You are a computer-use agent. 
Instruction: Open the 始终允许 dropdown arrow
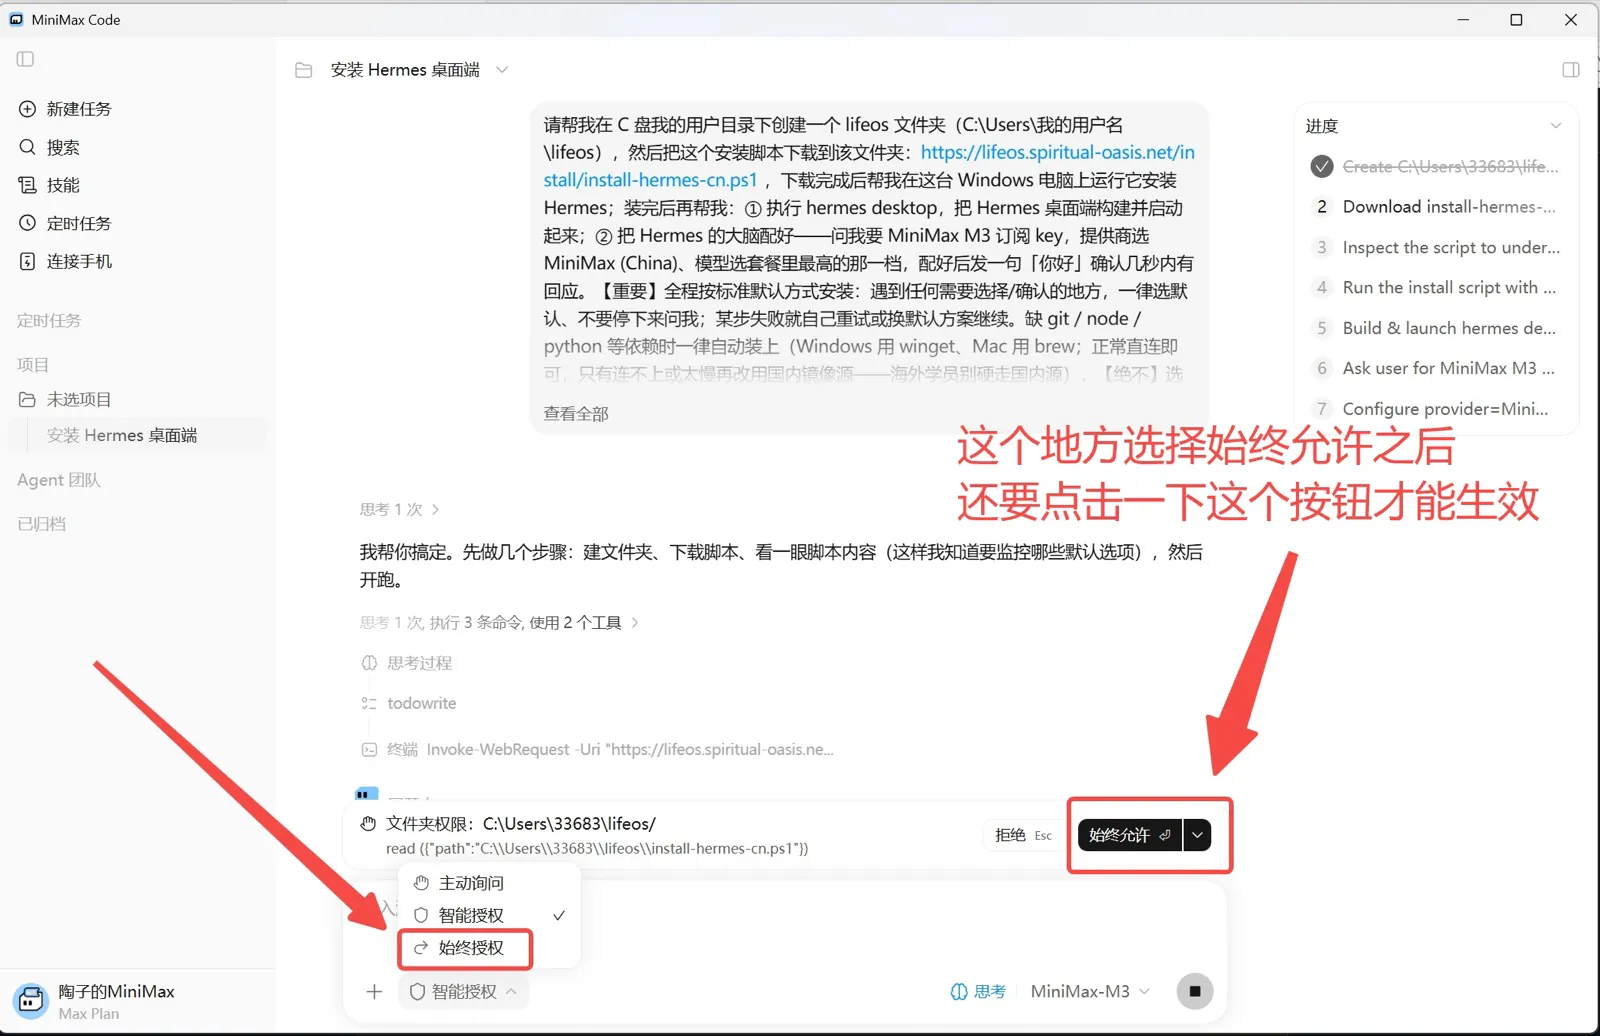[1197, 835]
